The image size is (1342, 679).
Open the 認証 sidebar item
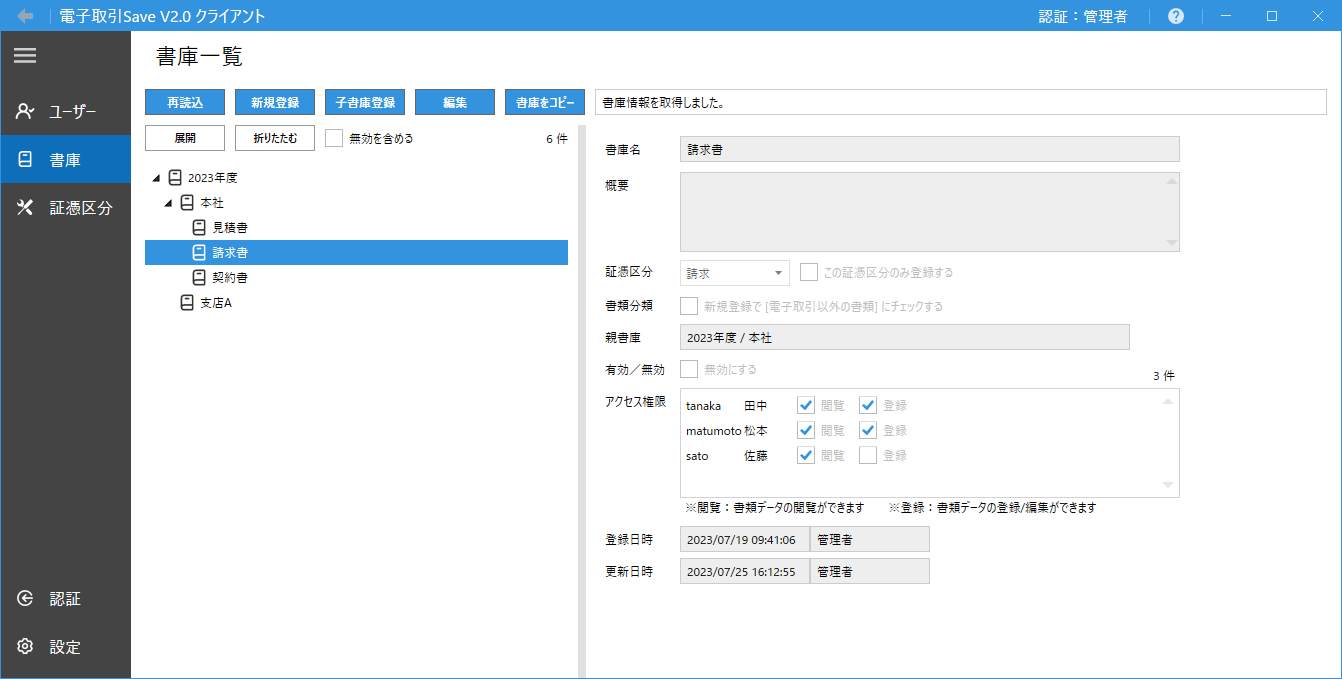pyautogui.click(x=65, y=599)
